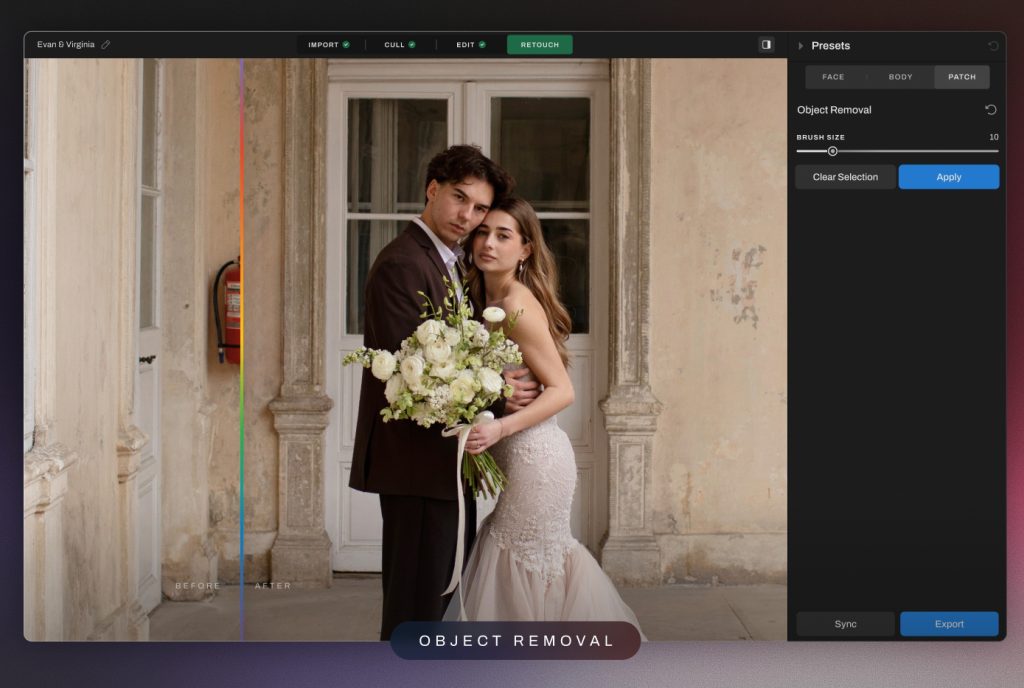Go to the Cull step
Image resolution: width=1024 pixels, height=688 pixels.
tap(400, 44)
